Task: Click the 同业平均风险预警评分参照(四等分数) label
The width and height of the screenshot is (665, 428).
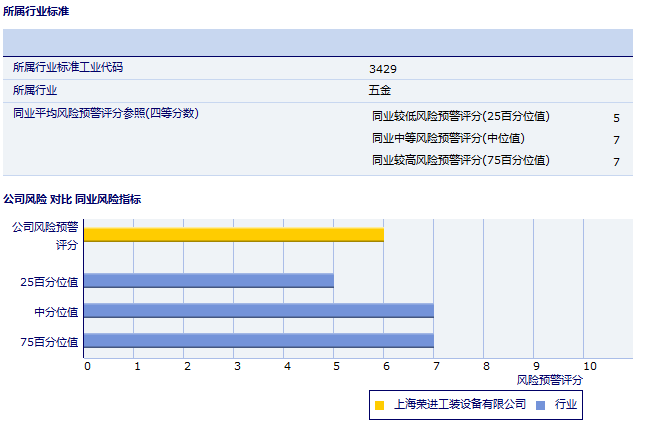Action: [106, 114]
